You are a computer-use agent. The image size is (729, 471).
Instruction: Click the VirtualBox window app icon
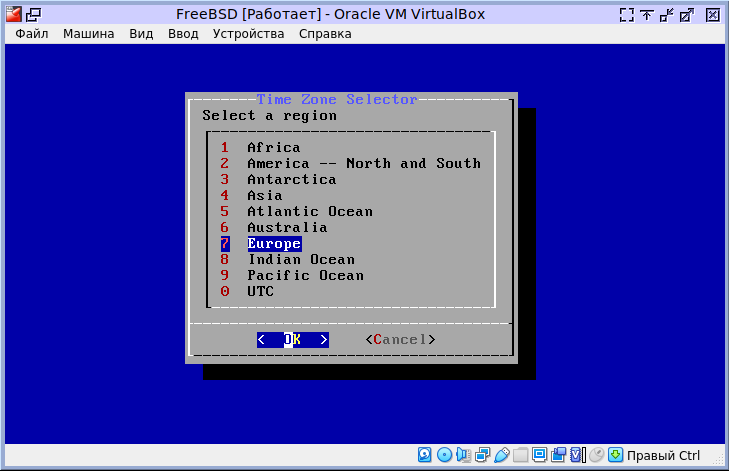(x=14, y=14)
